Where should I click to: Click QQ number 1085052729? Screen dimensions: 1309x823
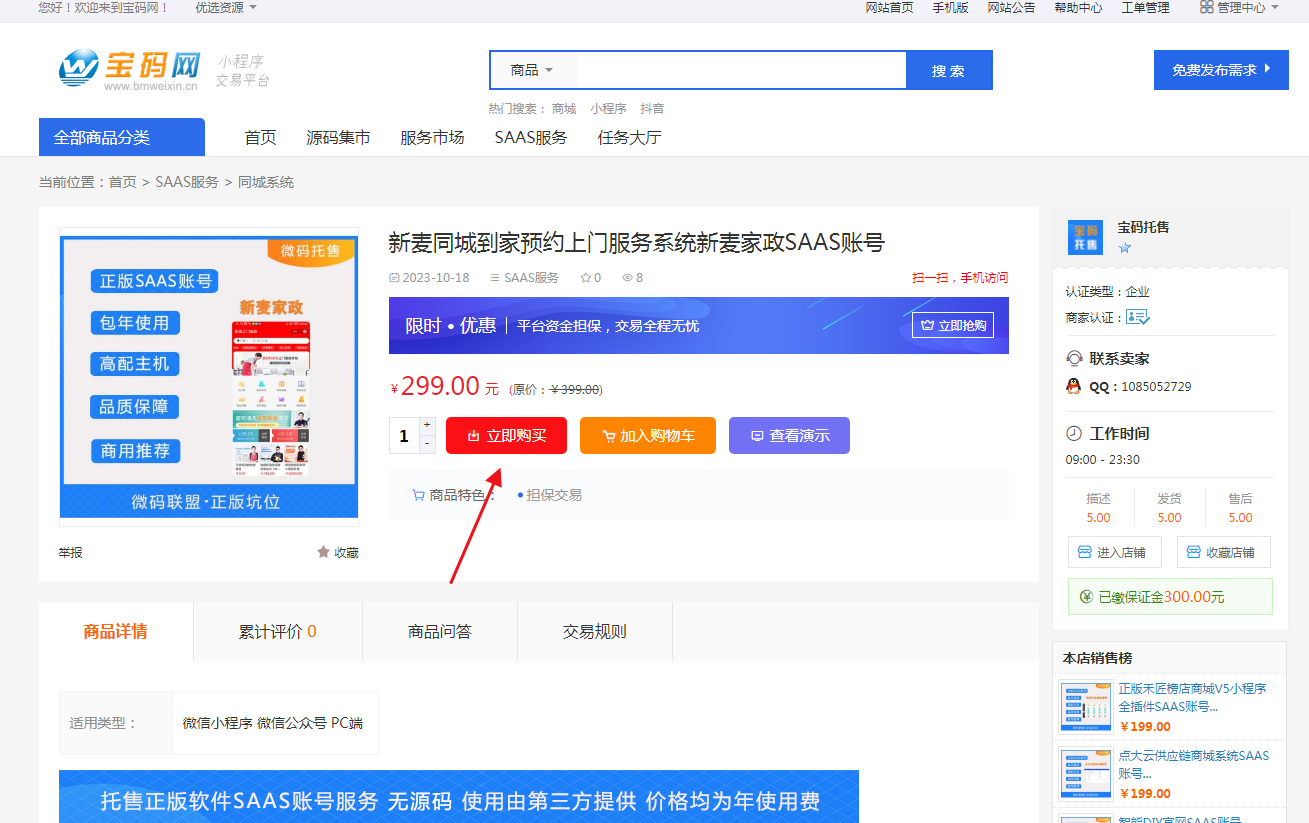[x=1156, y=386]
